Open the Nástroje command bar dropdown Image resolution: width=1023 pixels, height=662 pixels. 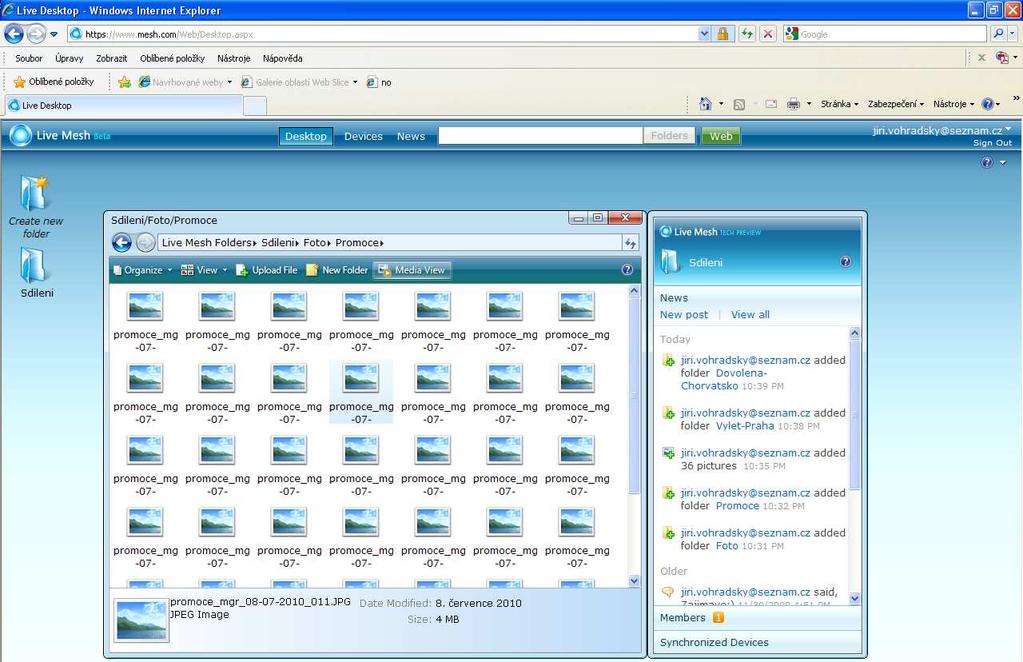tap(953, 104)
